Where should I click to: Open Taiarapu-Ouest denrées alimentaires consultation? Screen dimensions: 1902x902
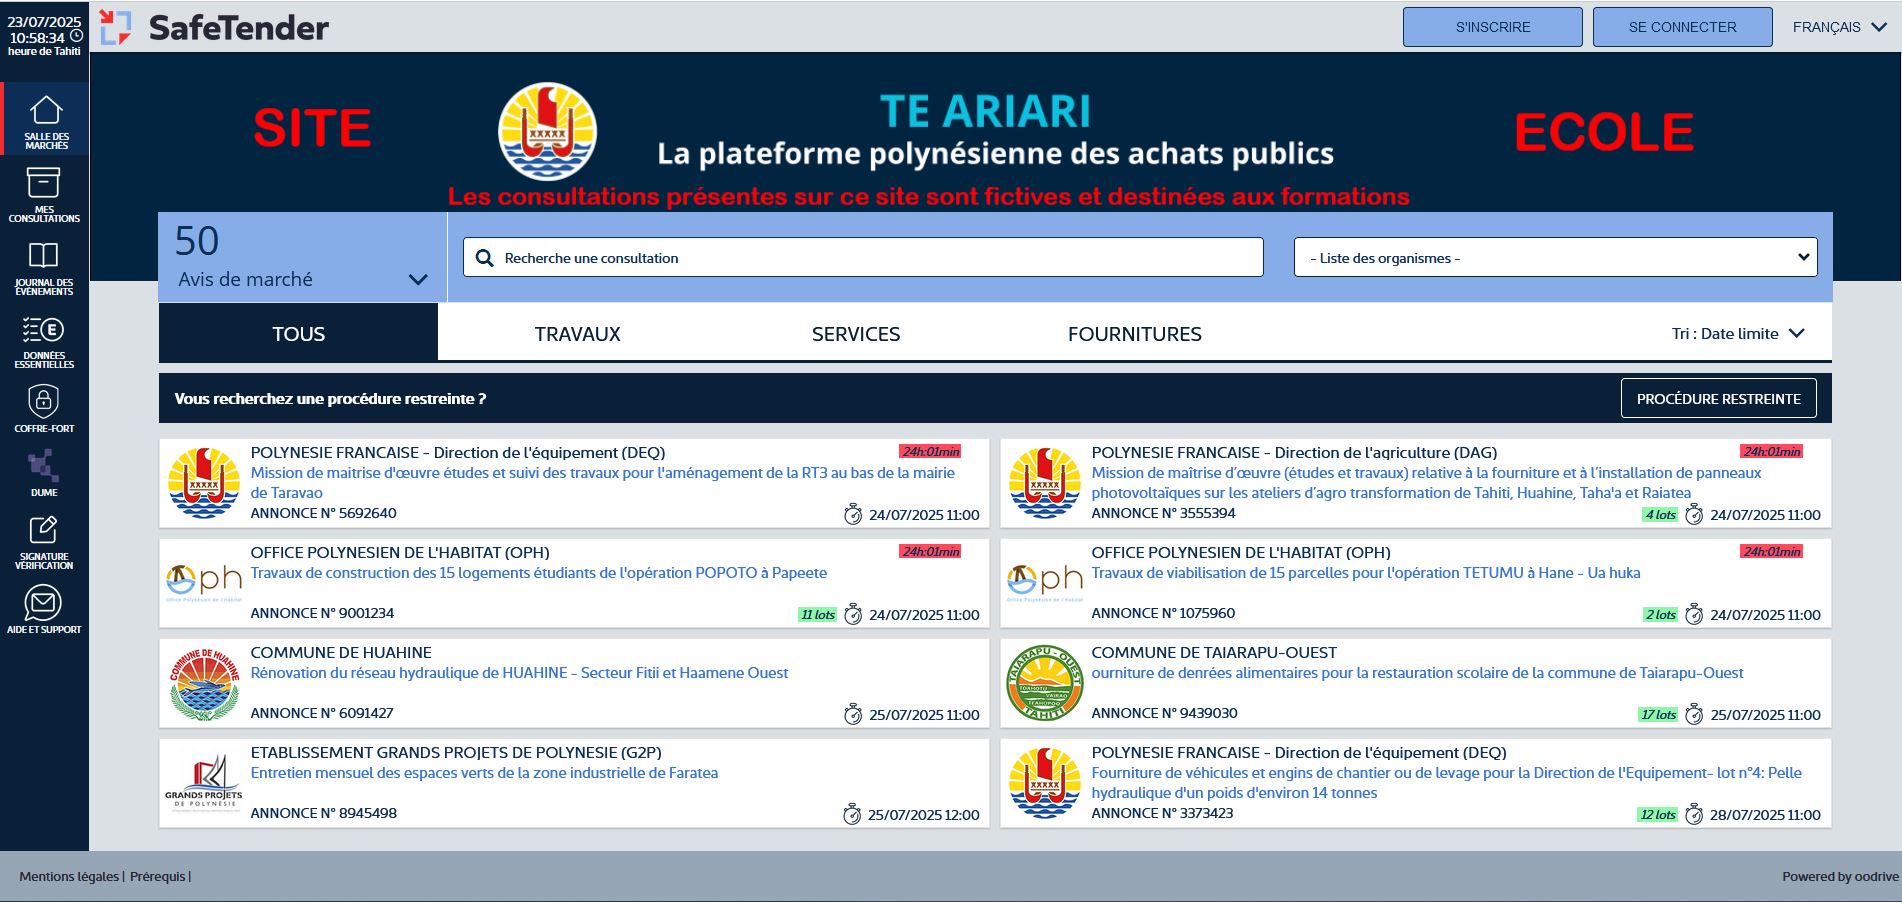coord(1417,673)
